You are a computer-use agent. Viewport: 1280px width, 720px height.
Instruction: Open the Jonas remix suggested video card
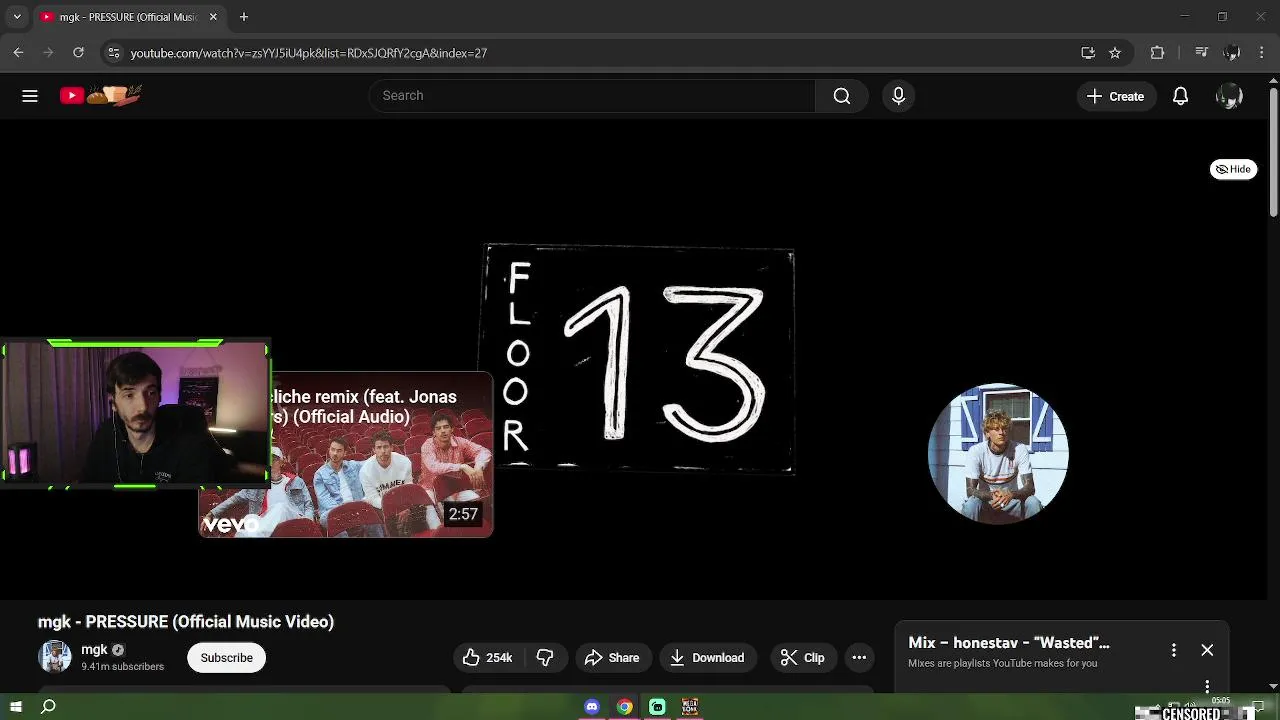[381, 455]
